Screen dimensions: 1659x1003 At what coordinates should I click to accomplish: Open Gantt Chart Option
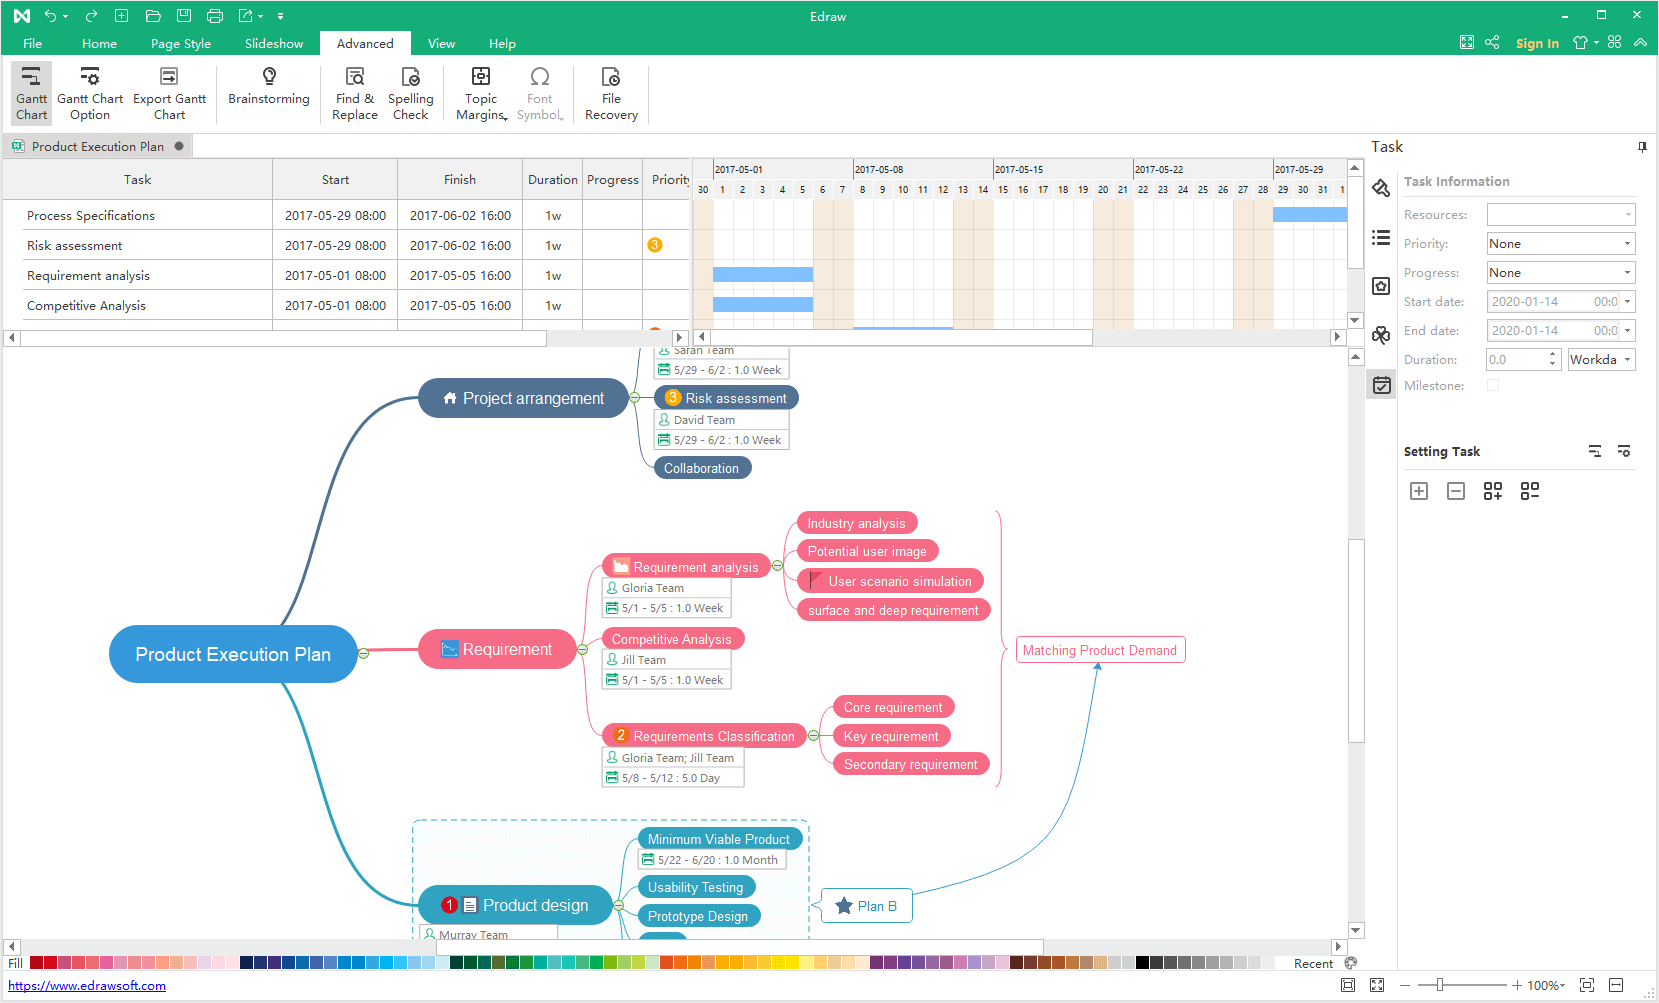click(x=89, y=92)
